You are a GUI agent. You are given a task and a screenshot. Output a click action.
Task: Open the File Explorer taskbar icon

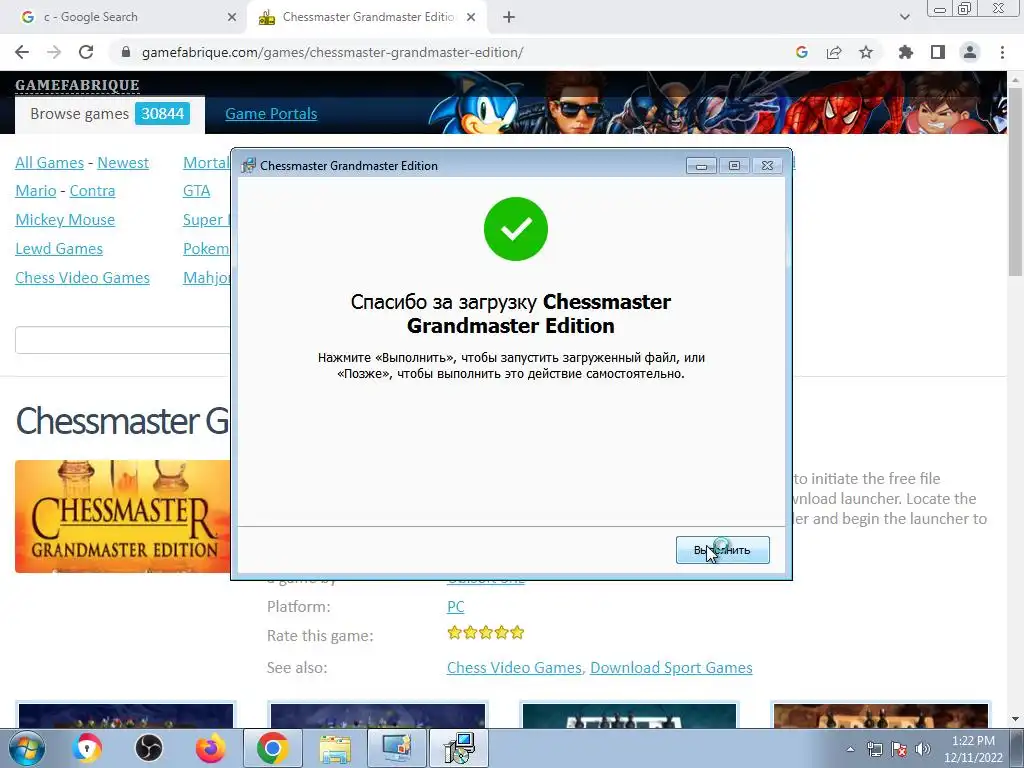[334, 748]
